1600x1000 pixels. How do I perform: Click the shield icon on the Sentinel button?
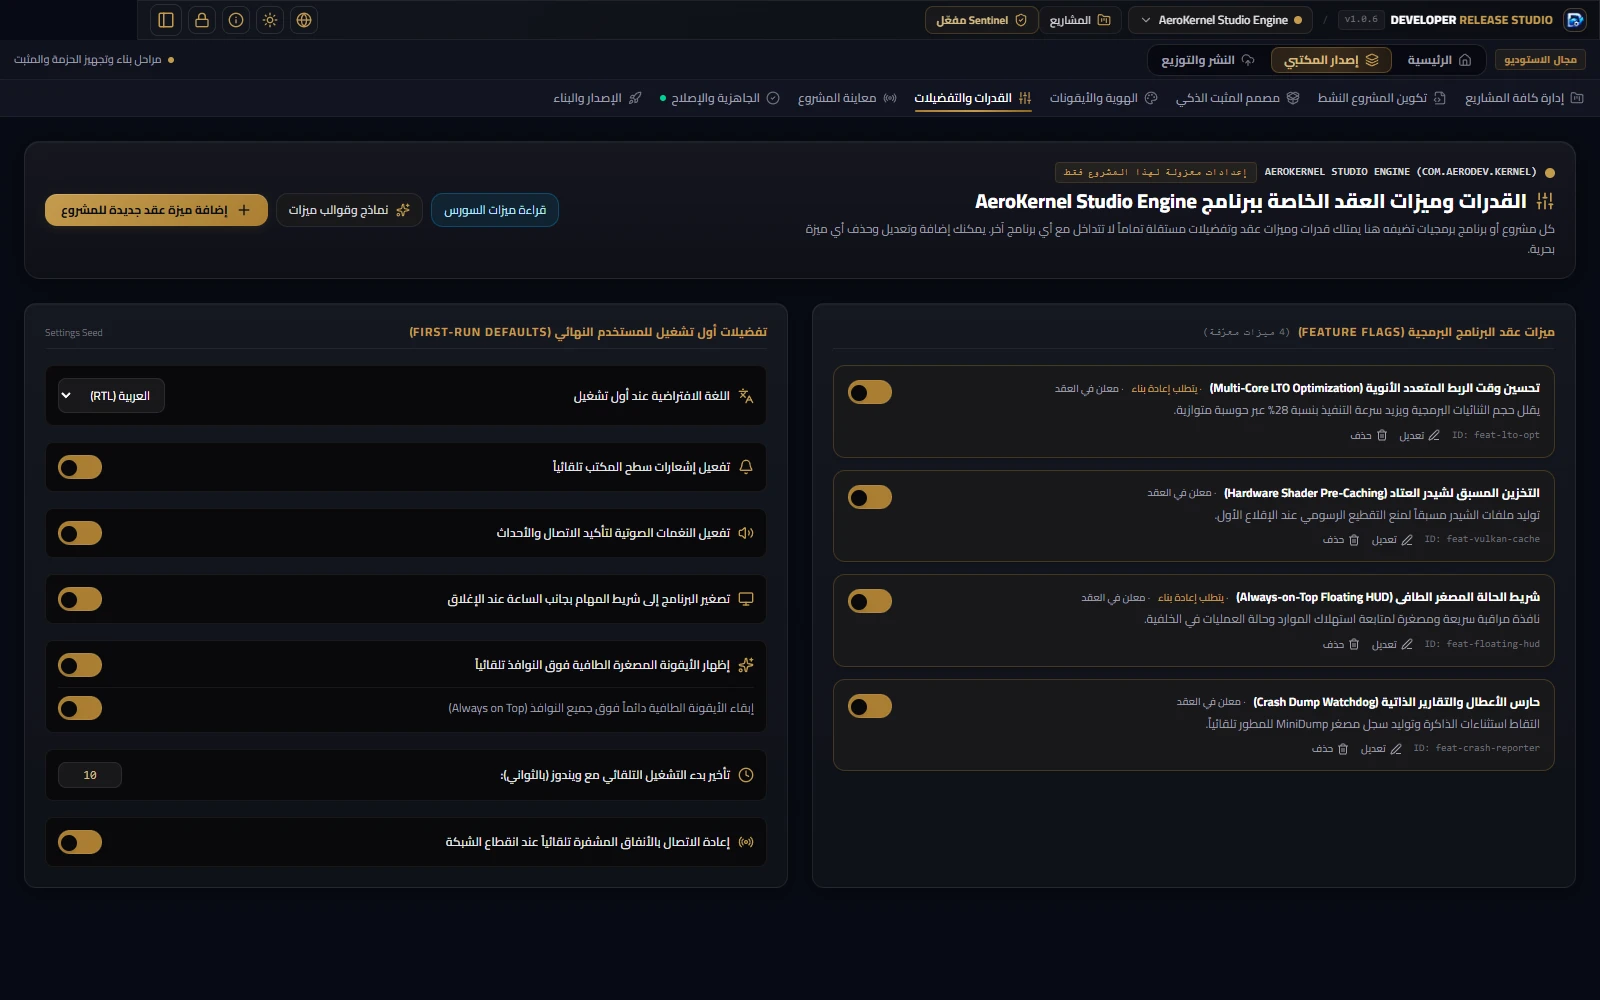tap(1021, 20)
